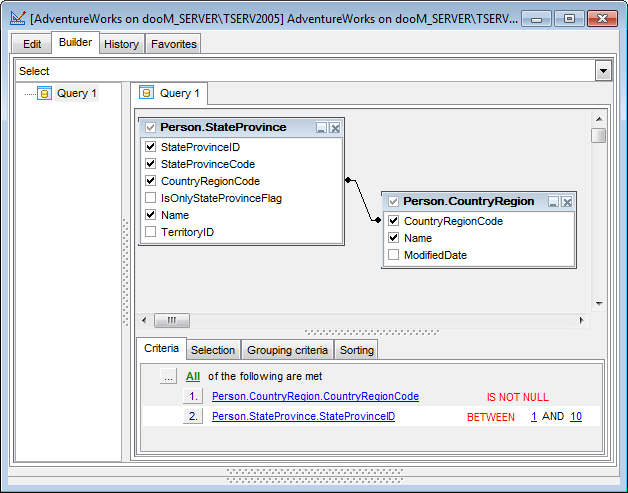
Task: Click the Query 1 icon in left tree
Action: click(x=44, y=94)
